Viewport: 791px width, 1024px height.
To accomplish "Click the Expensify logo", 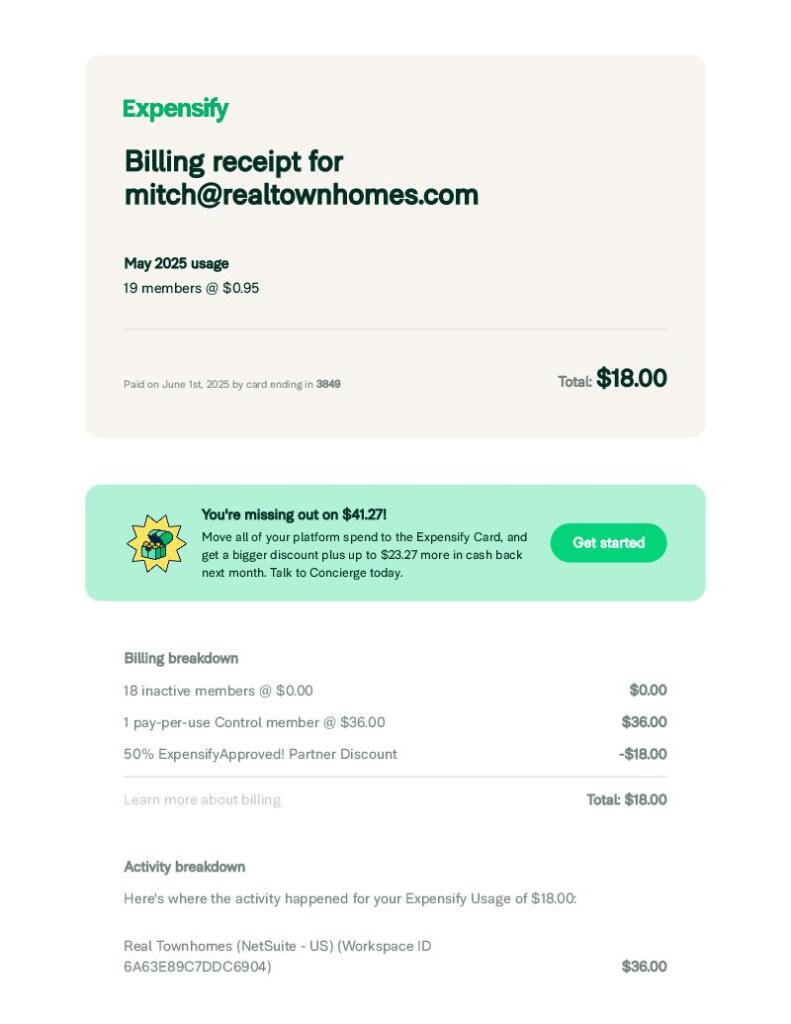I will 175,109.
